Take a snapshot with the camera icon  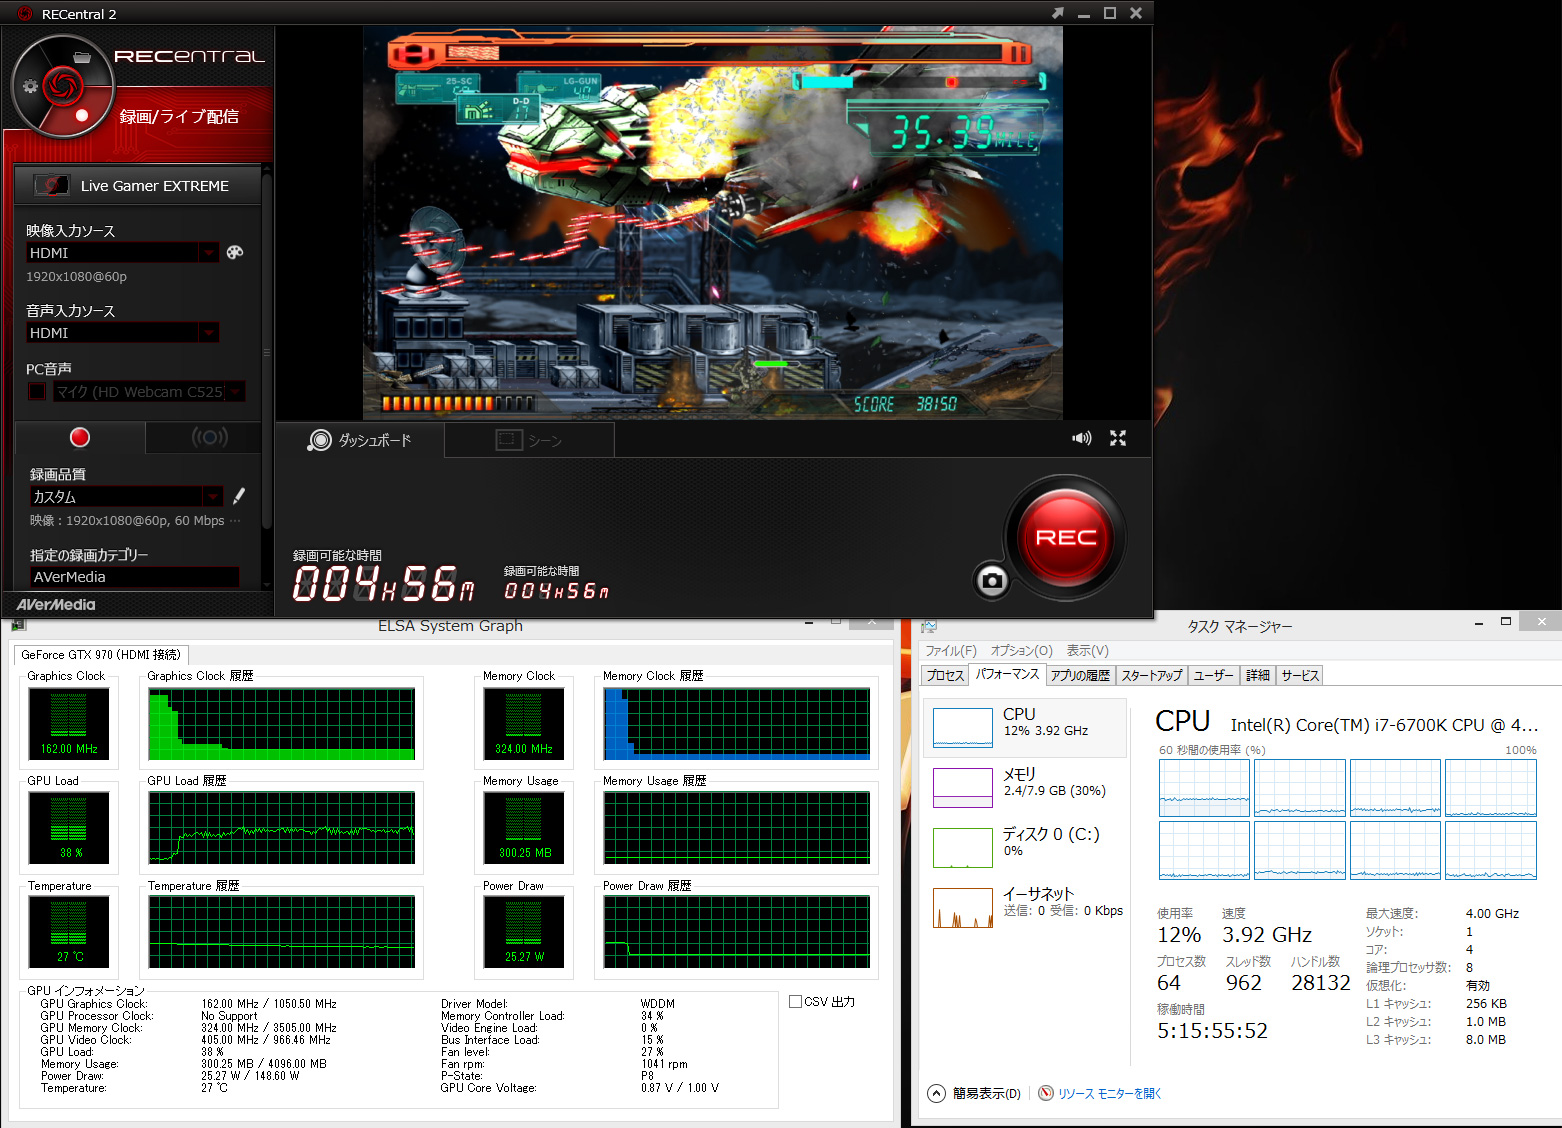(992, 580)
